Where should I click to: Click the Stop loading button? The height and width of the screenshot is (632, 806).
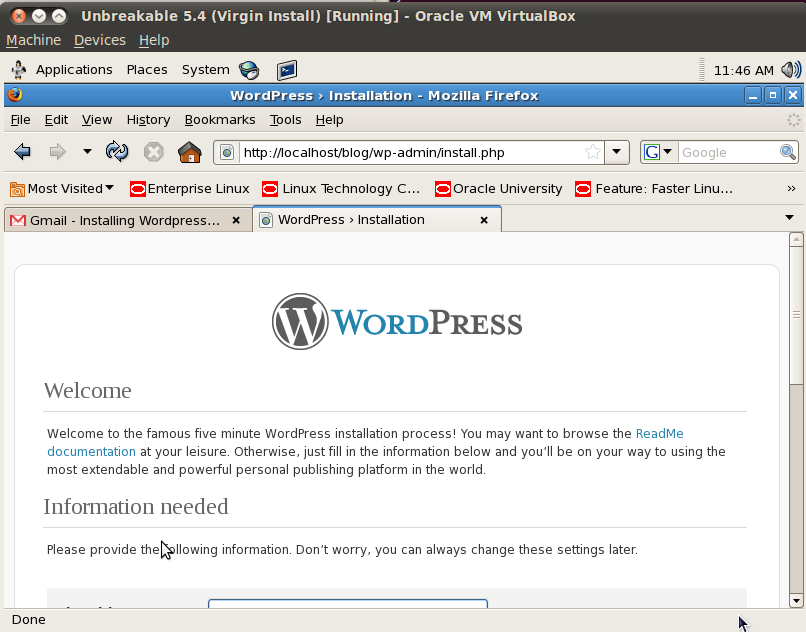pyautogui.click(x=153, y=152)
